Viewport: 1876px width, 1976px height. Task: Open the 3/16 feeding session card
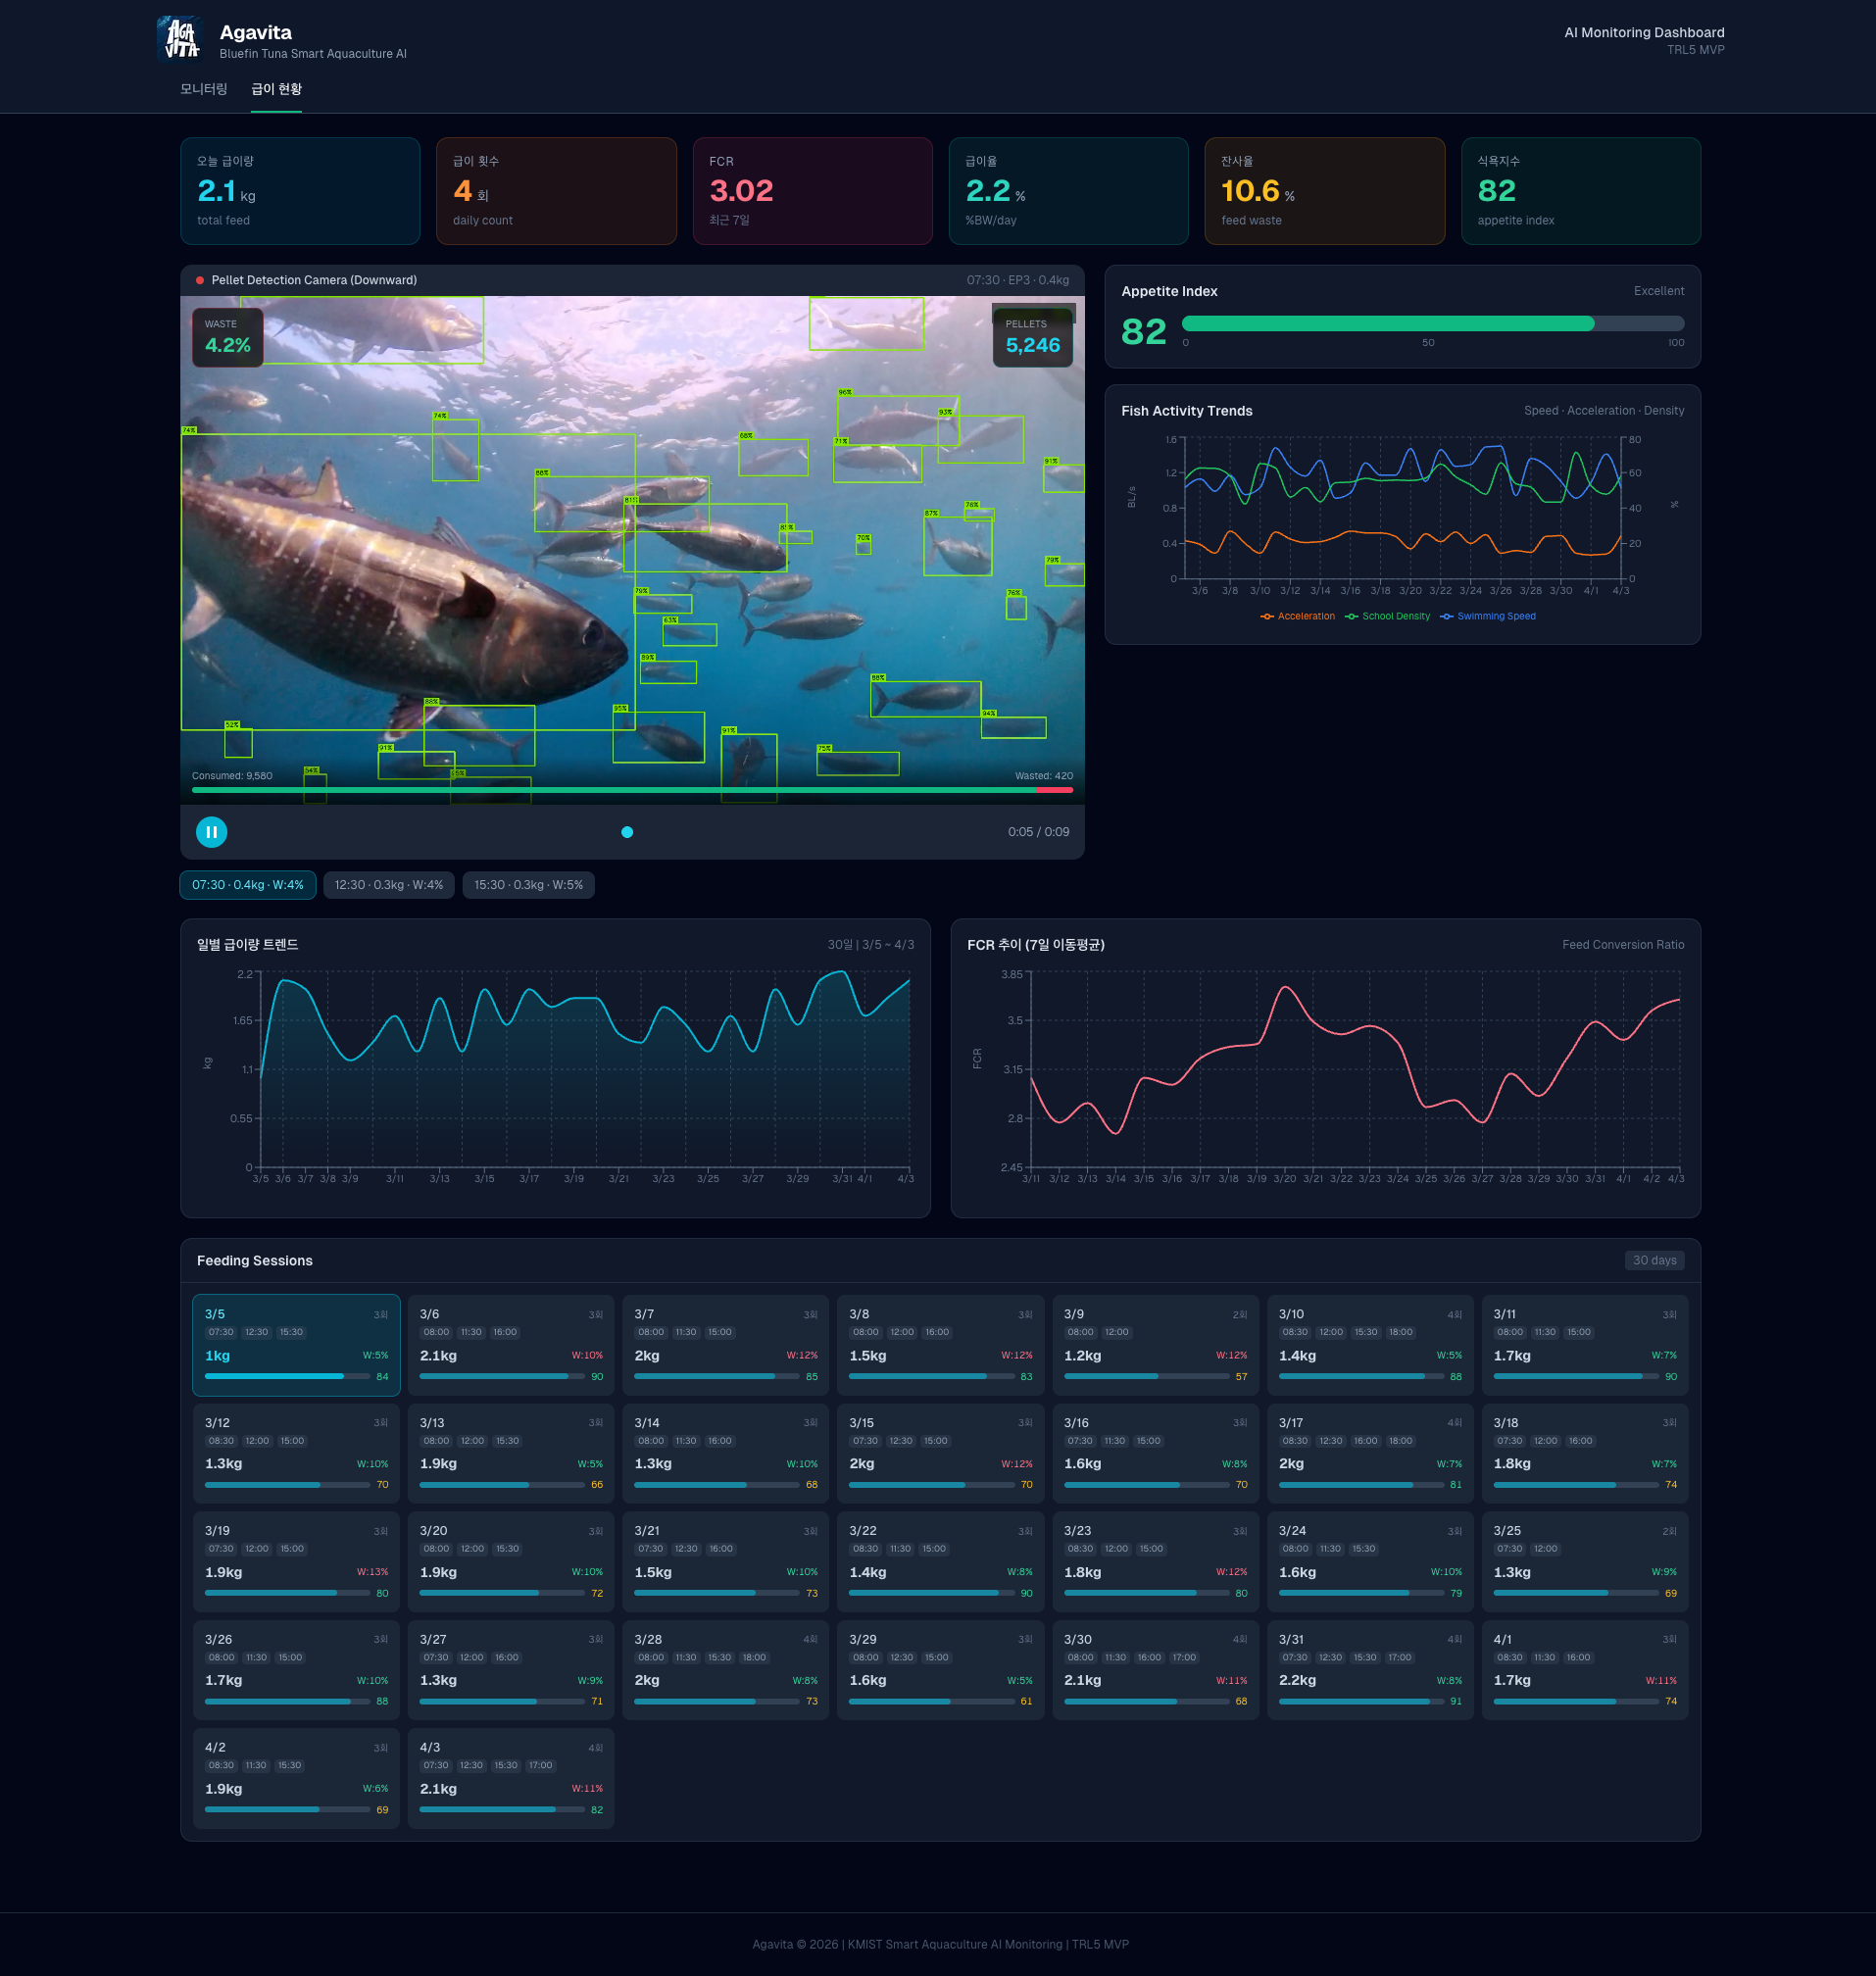(x=1155, y=1453)
